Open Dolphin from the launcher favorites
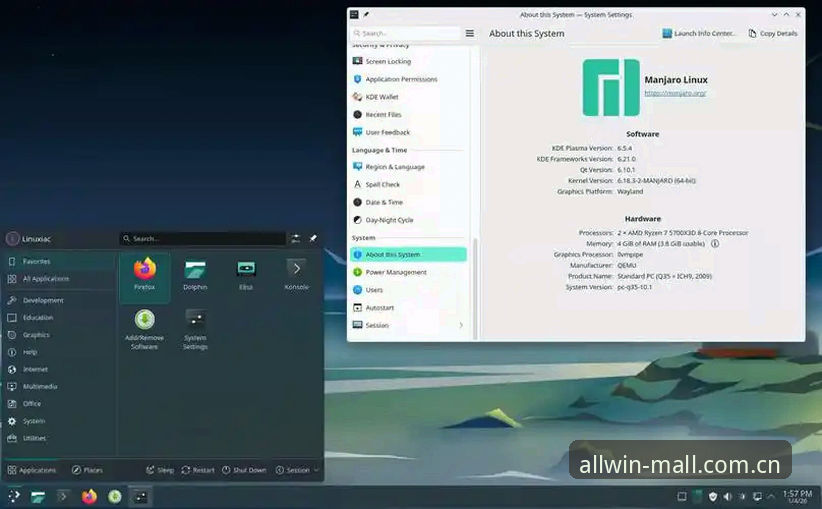The height and width of the screenshot is (509, 822). [x=195, y=277]
